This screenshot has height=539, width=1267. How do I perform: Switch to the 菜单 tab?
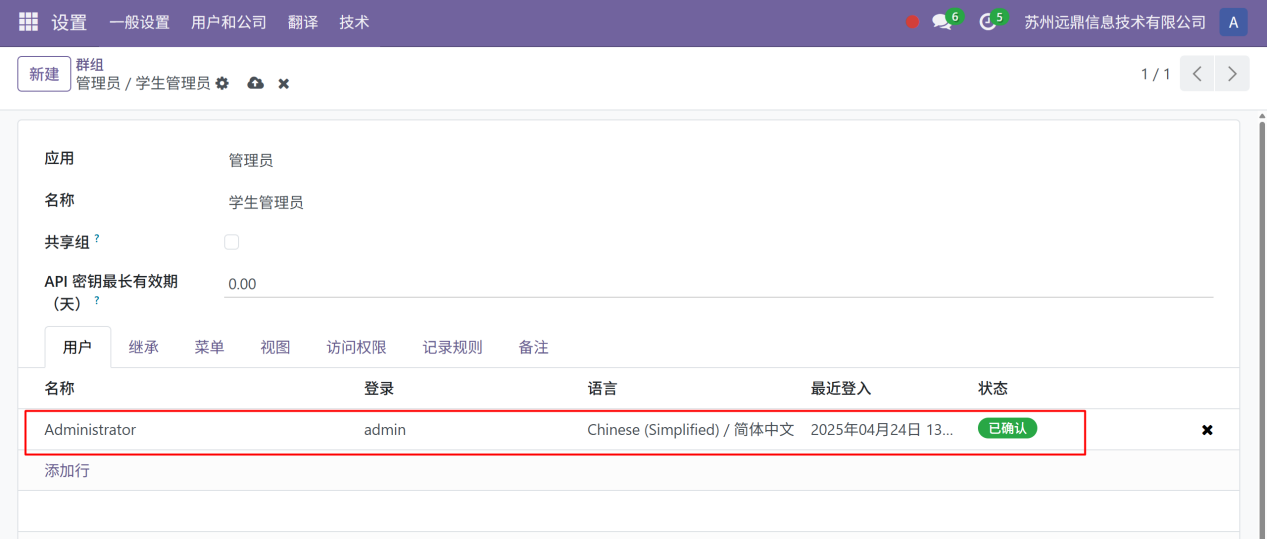coord(209,347)
